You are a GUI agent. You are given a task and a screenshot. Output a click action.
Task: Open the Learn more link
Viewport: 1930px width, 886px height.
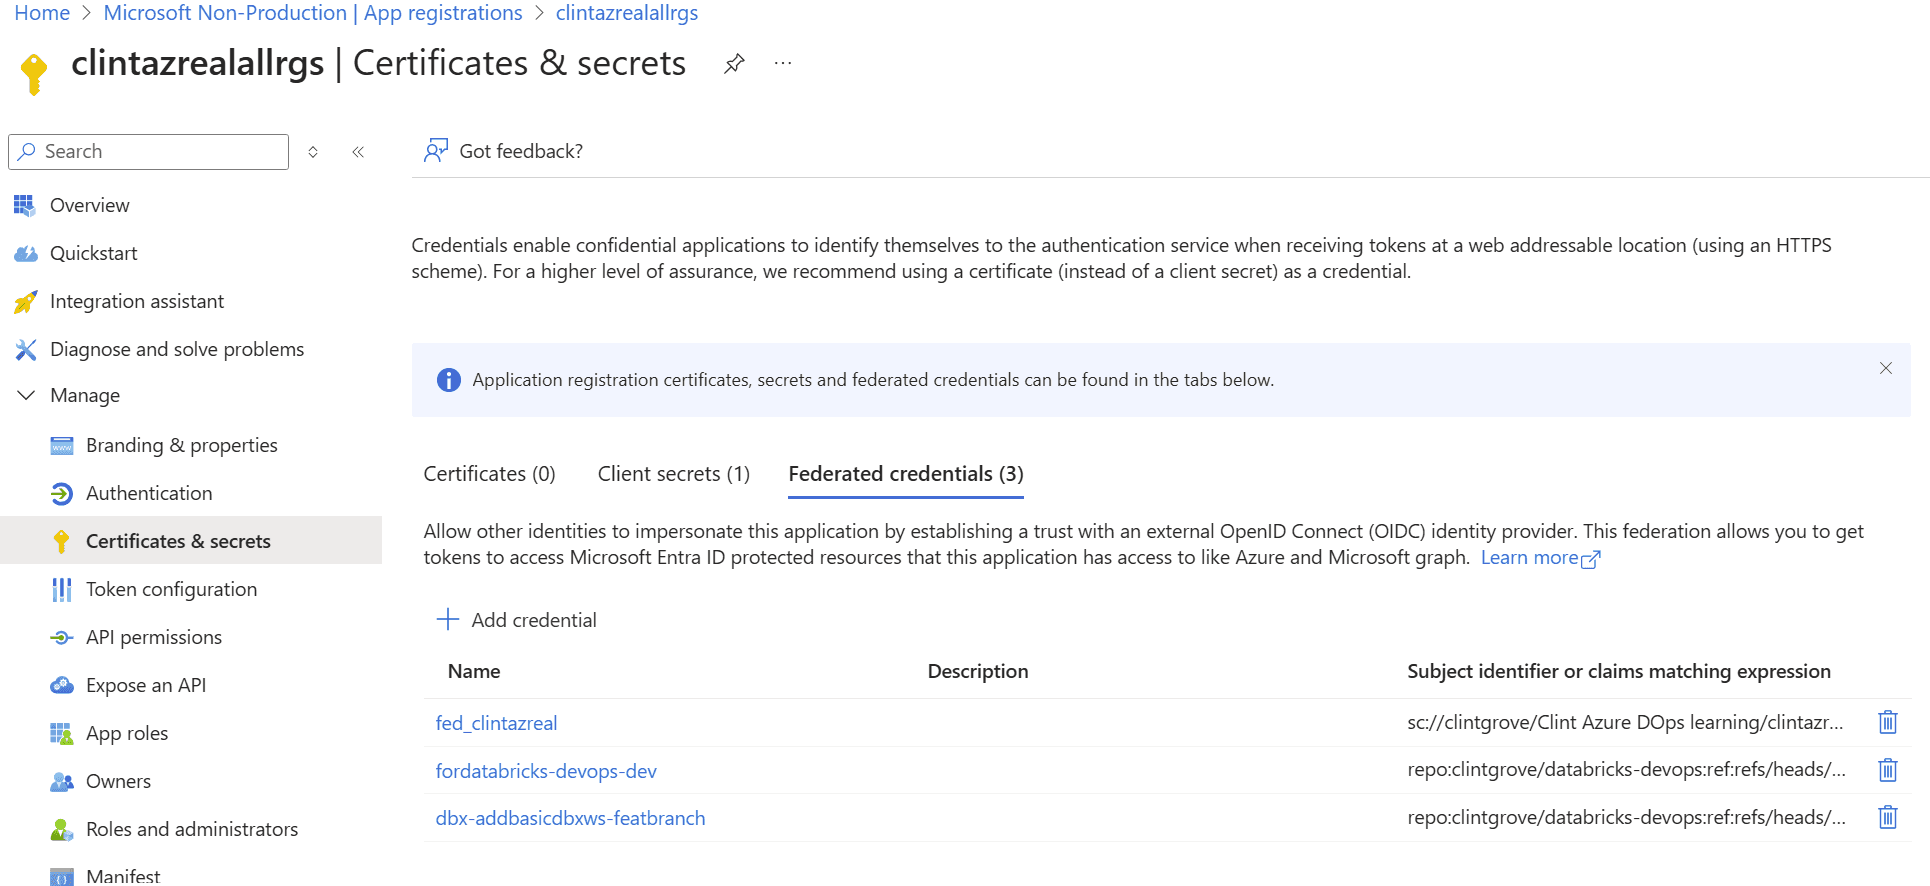point(1540,558)
